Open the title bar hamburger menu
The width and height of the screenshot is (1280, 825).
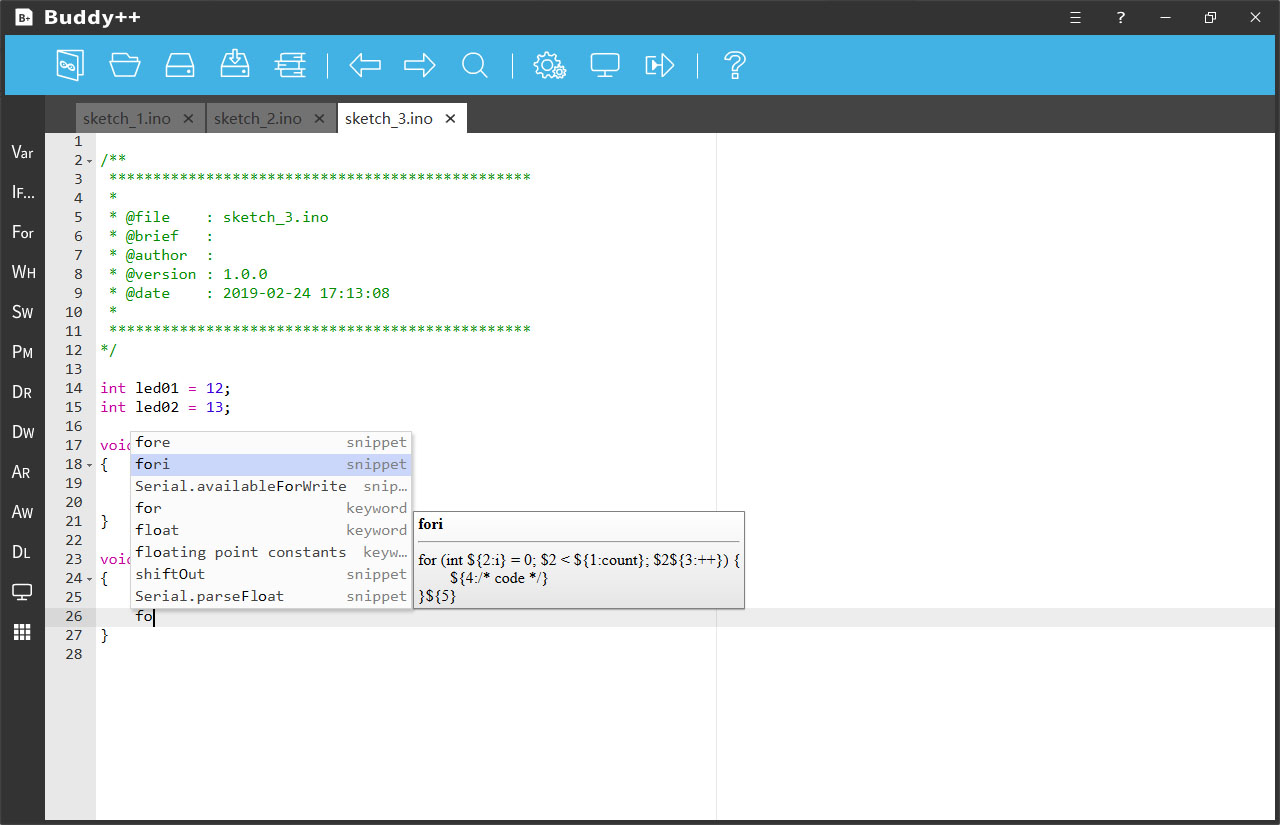(1075, 17)
